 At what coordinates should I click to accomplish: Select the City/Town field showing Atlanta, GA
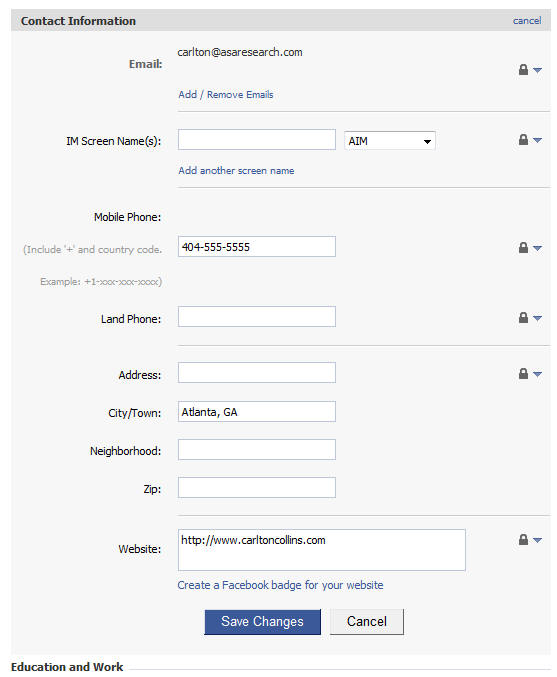pyautogui.click(x=257, y=411)
